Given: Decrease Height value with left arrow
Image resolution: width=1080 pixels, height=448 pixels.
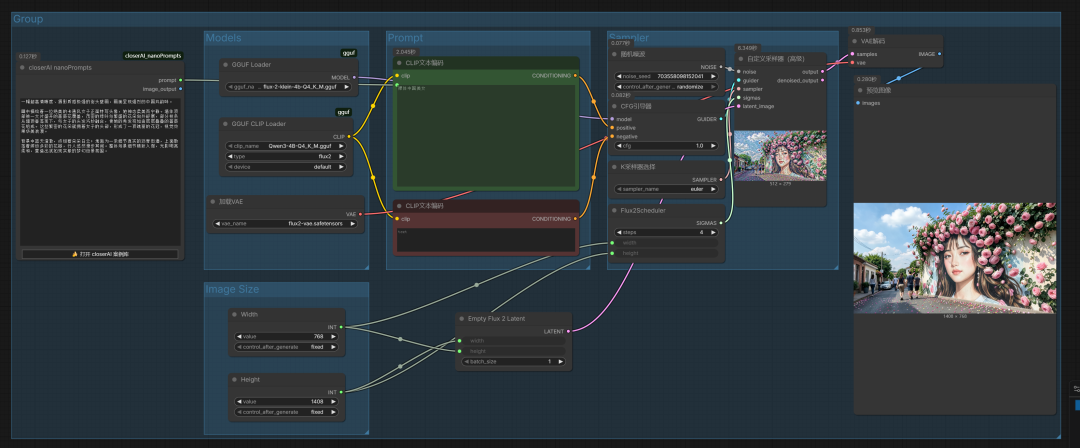Looking at the screenshot, I should pos(240,401).
